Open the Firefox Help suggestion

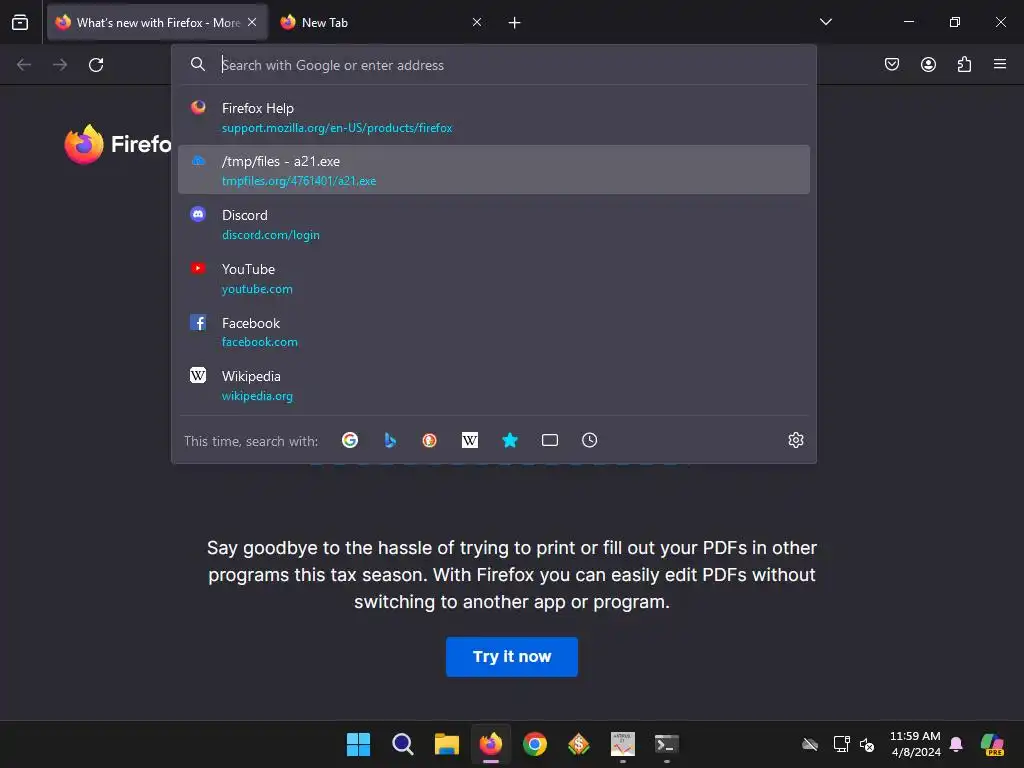click(494, 118)
